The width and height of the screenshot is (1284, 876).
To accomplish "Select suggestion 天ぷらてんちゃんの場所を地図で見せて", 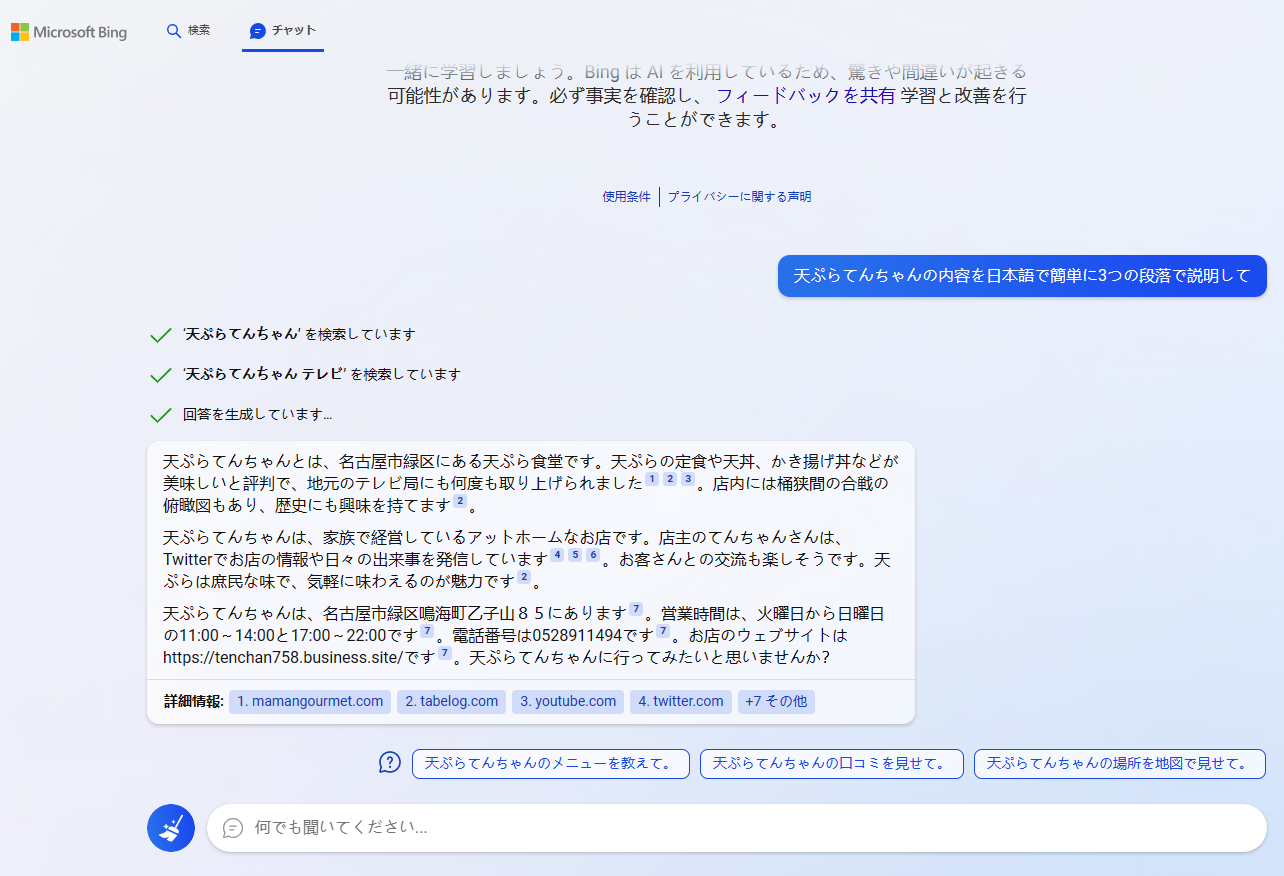I will click(1119, 764).
